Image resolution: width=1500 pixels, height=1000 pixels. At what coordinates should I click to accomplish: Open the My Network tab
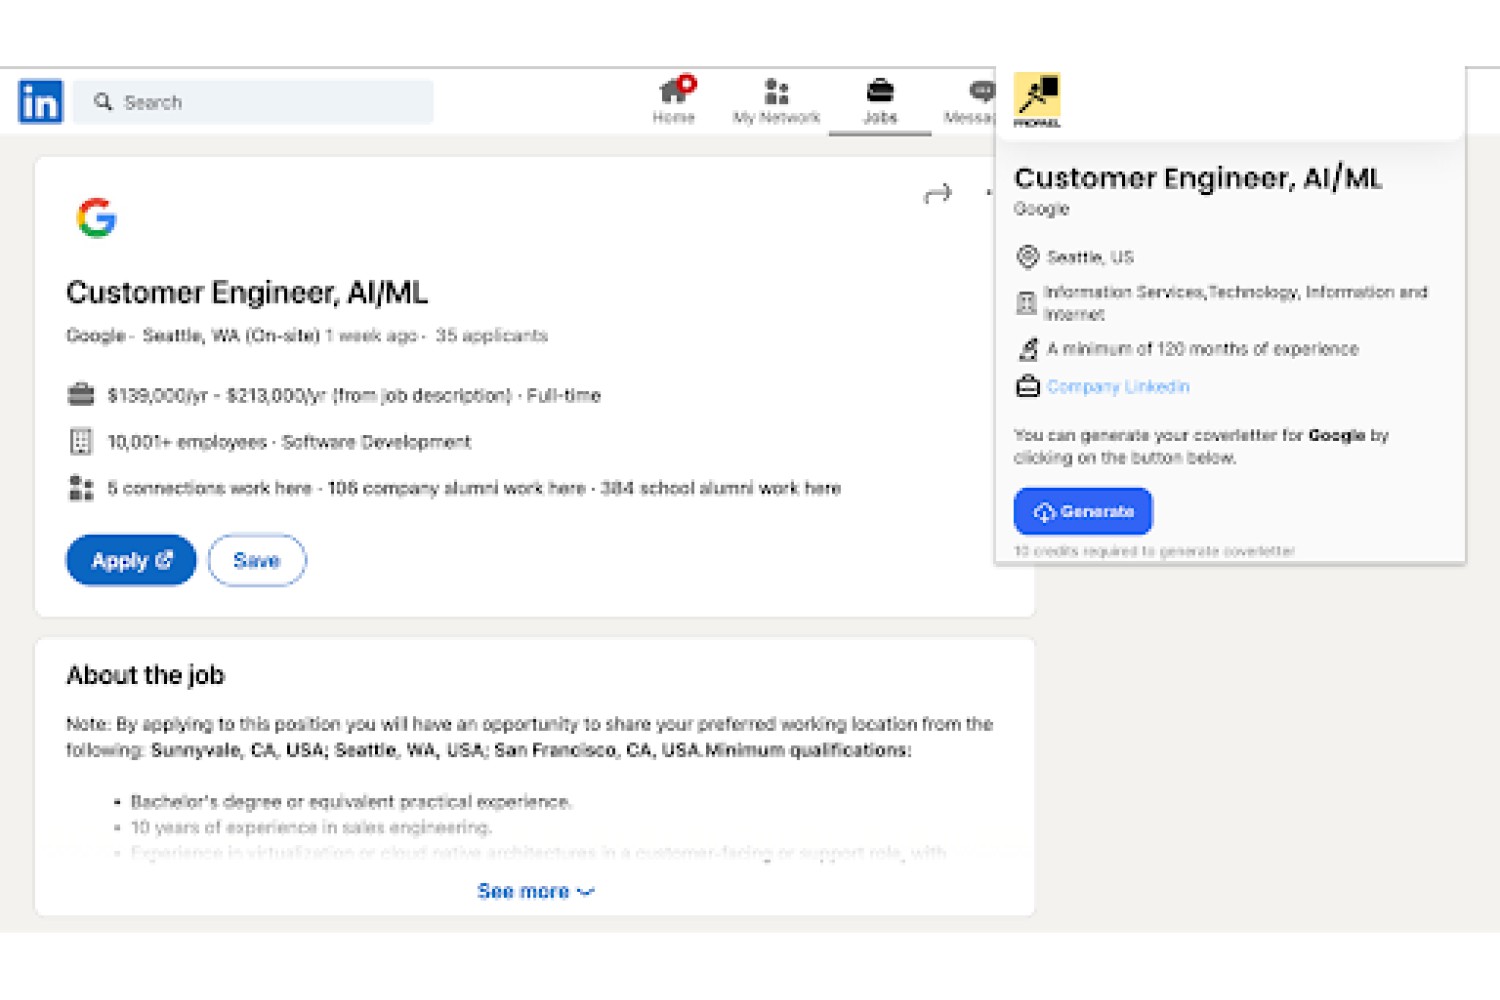point(776,101)
